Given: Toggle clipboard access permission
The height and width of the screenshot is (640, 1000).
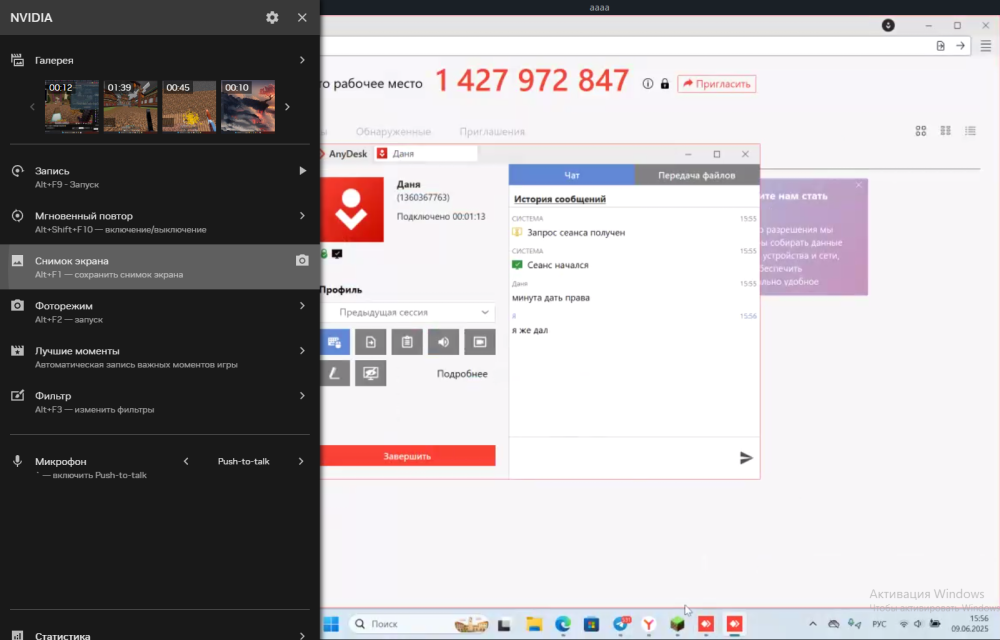Looking at the screenshot, I should coord(407,342).
